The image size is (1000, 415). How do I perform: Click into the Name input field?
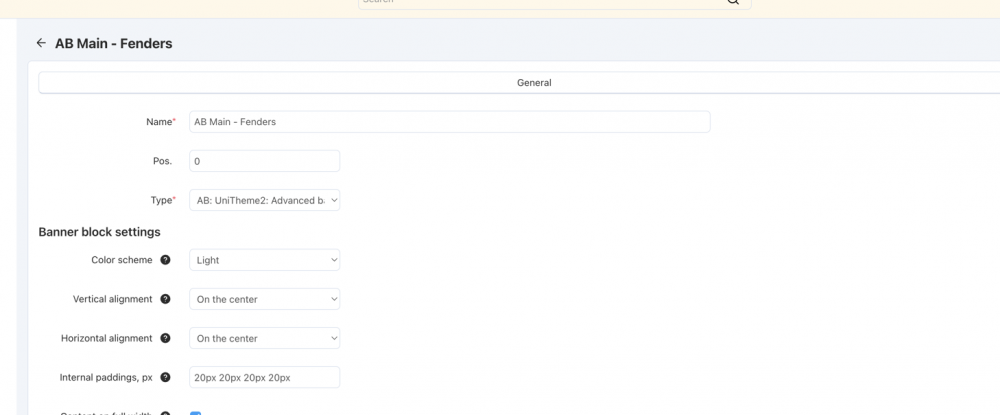(x=449, y=122)
